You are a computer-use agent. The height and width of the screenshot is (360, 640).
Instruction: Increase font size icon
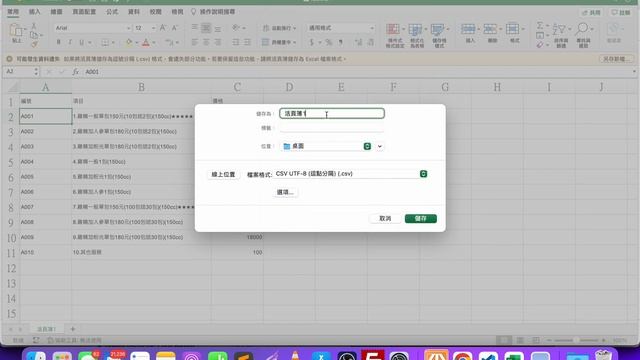coord(163,28)
